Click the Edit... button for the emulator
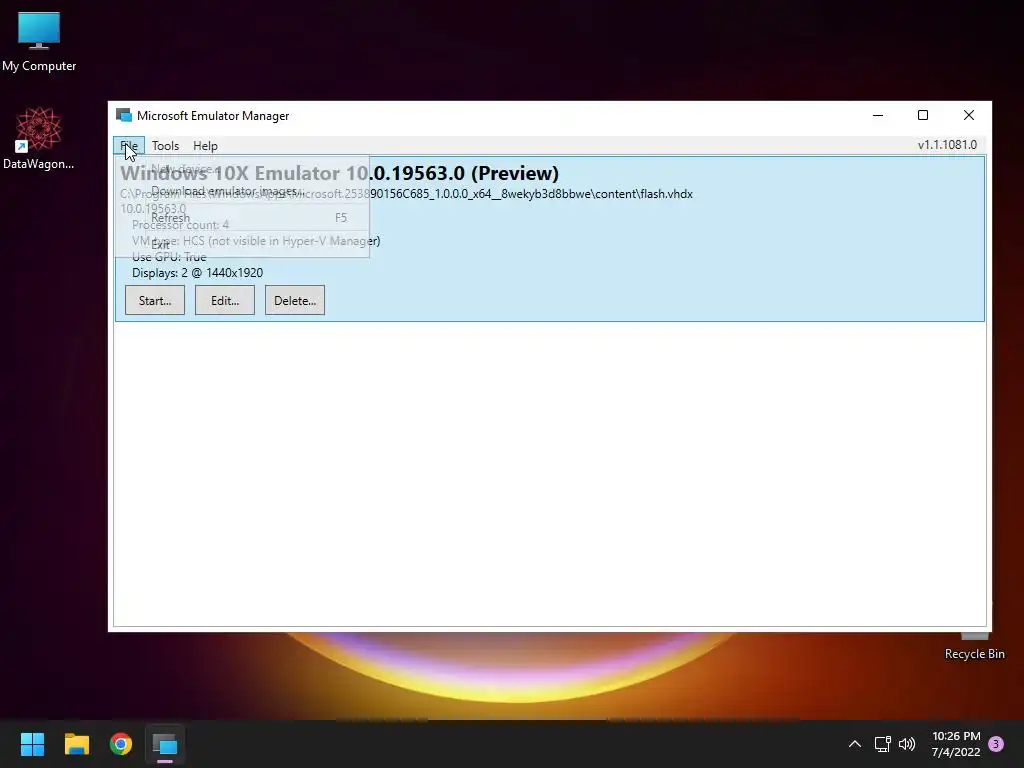1024x768 pixels. click(x=225, y=300)
